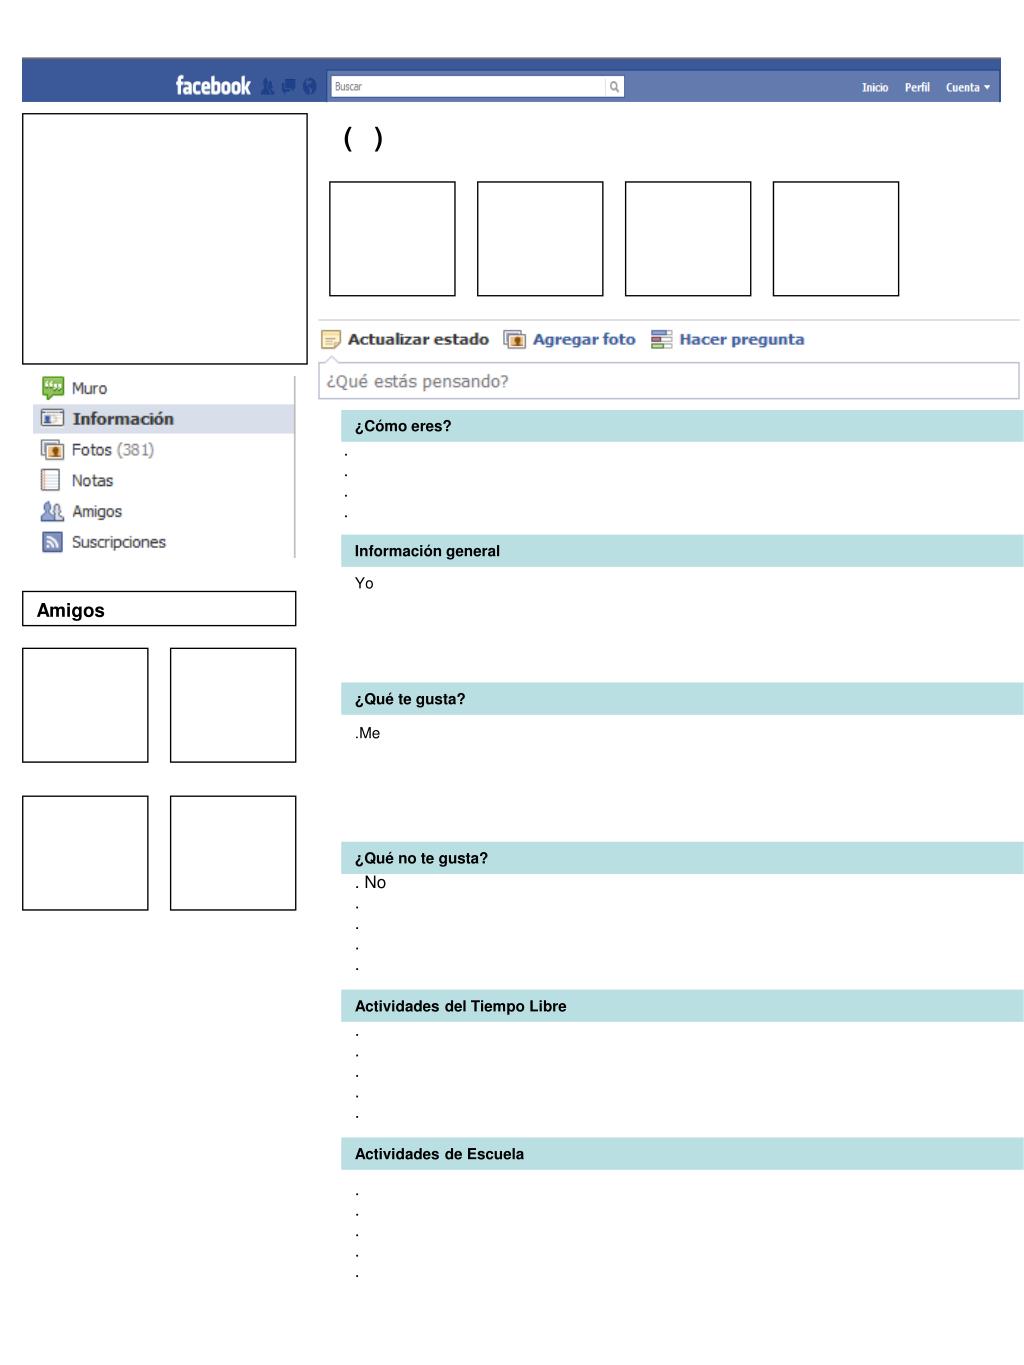Click the boxed Amigos heading
This screenshot has width=1024, height=1365.
coord(159,609)
